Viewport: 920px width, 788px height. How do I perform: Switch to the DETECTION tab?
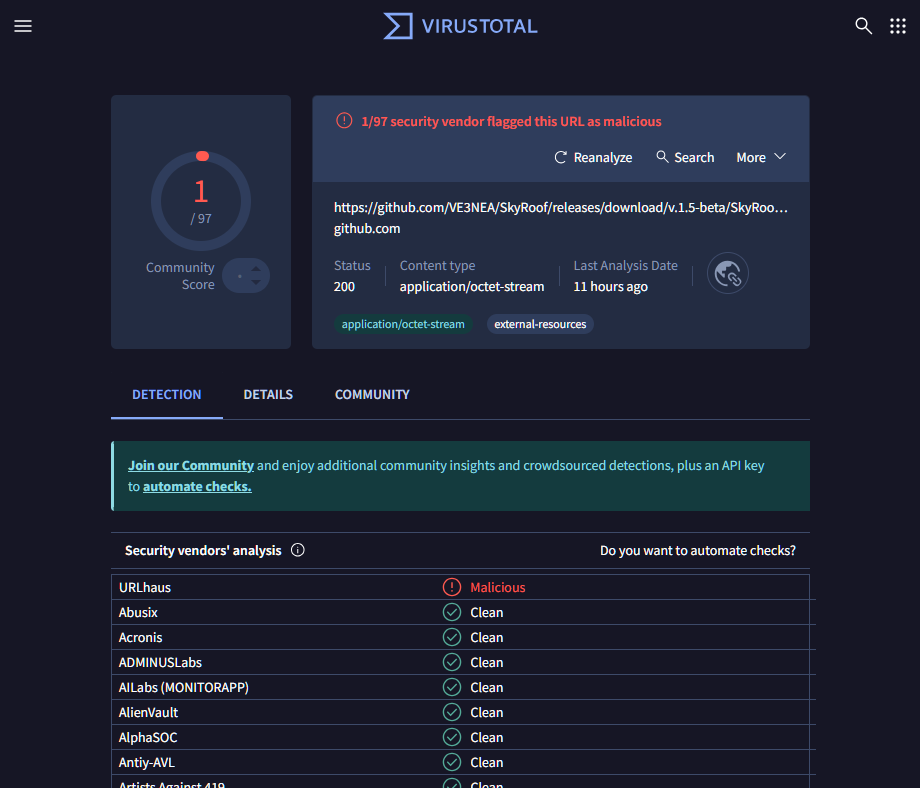pyautogui.click(x=167, y=394)
